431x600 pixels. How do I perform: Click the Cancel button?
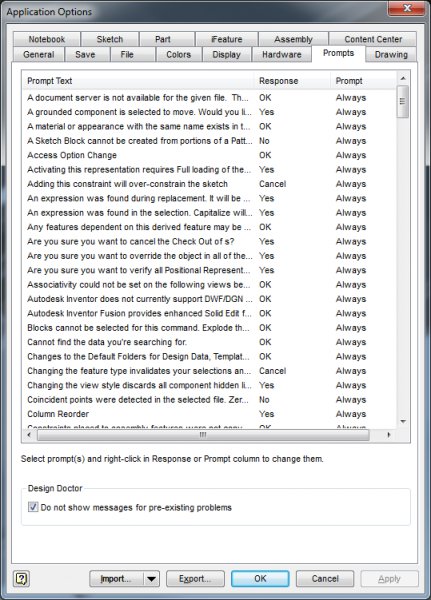click(x=325, y=579)
